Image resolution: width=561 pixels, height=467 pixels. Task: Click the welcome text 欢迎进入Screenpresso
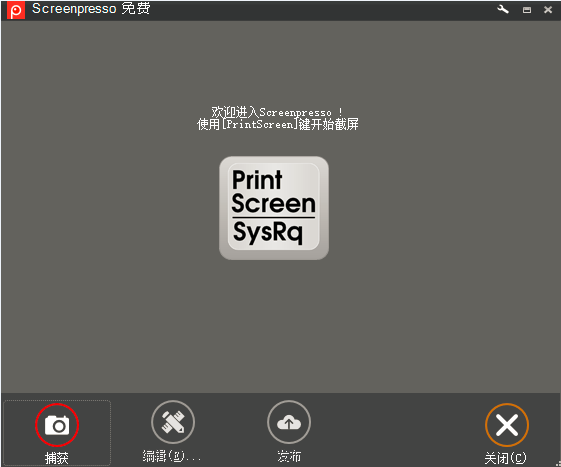(x=277, y=112)
